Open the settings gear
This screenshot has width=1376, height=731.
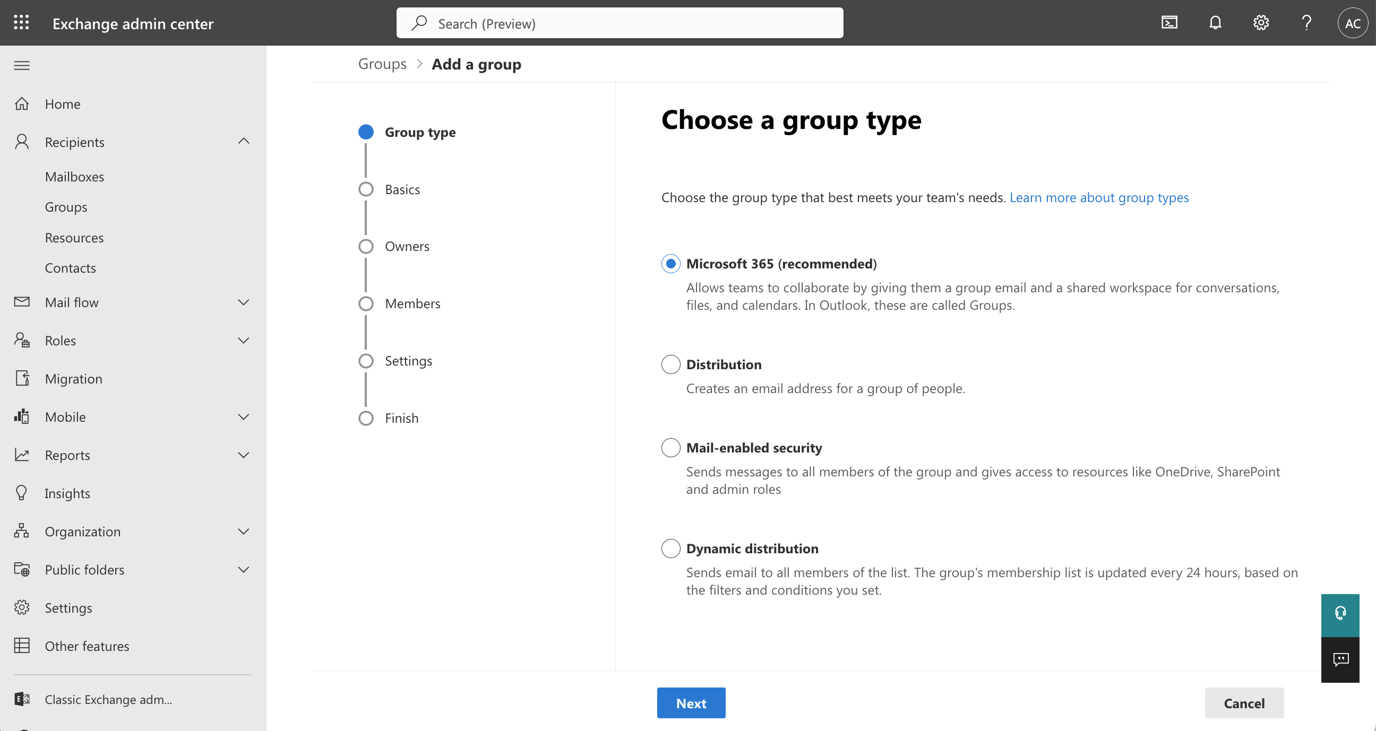point(1260,22)
